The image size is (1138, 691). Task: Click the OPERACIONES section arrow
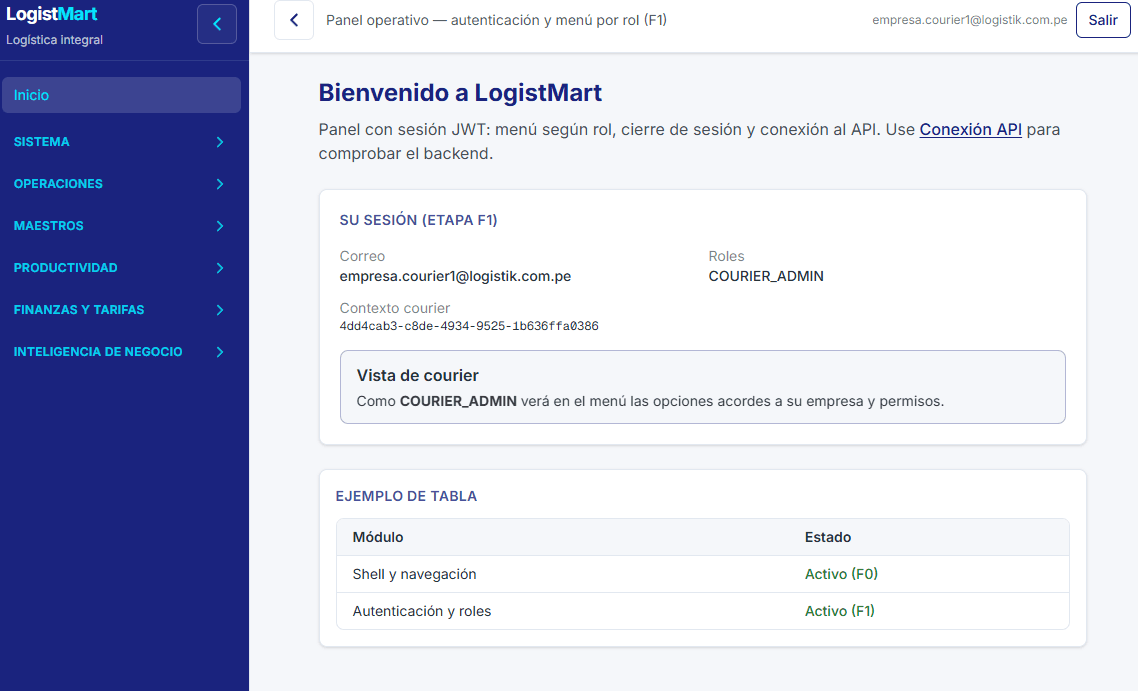(x=219, y=184)
